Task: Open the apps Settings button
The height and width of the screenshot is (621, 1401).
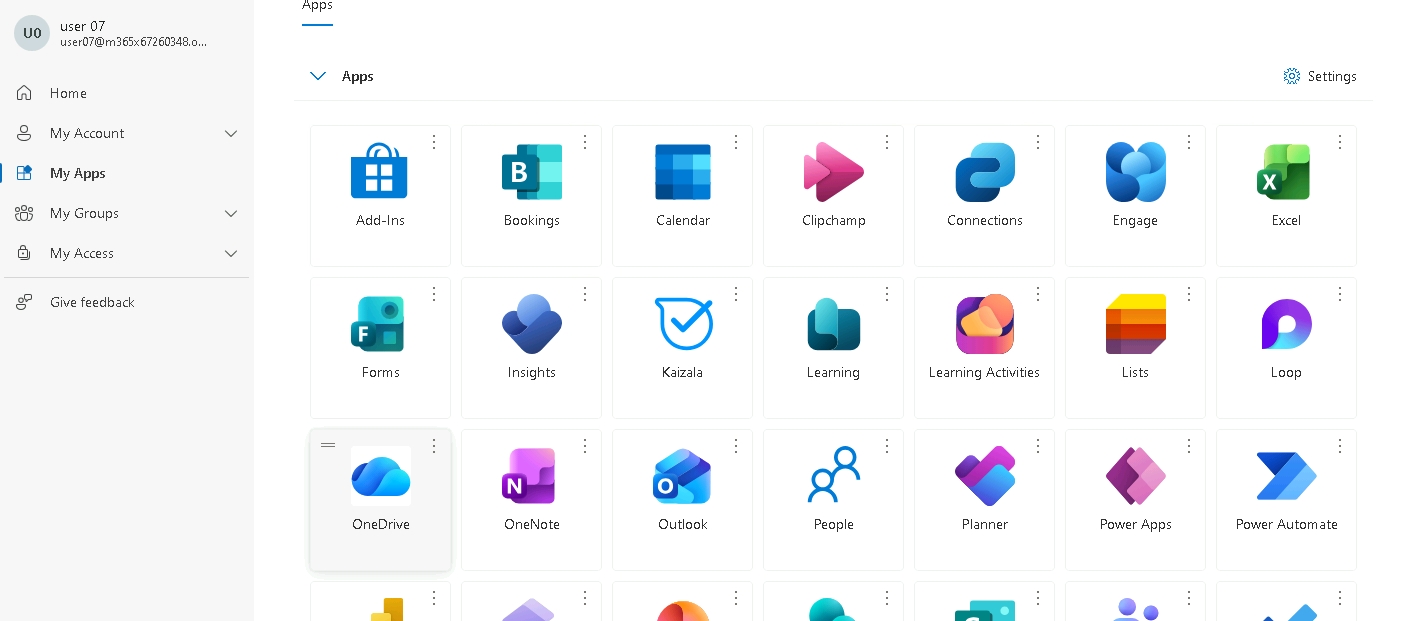Action: coord(1320,76)
